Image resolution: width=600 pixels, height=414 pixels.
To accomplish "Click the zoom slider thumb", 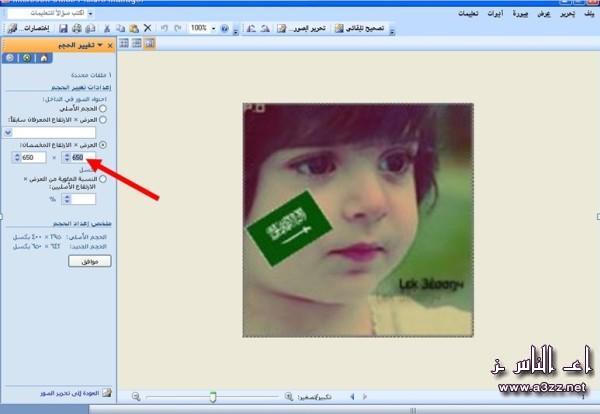I will (213, 397).
